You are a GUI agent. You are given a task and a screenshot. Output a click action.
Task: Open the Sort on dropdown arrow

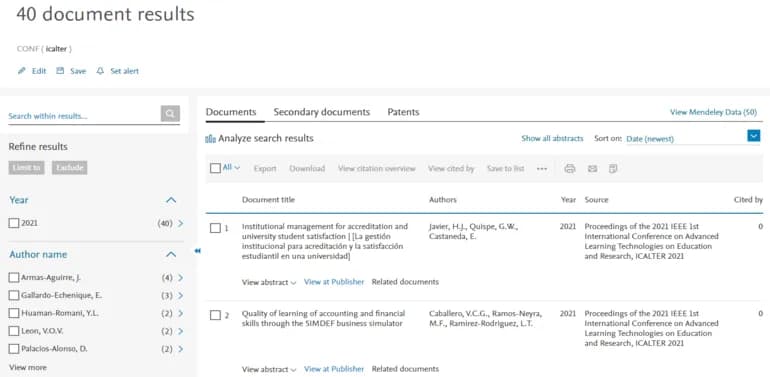[753, 136]
